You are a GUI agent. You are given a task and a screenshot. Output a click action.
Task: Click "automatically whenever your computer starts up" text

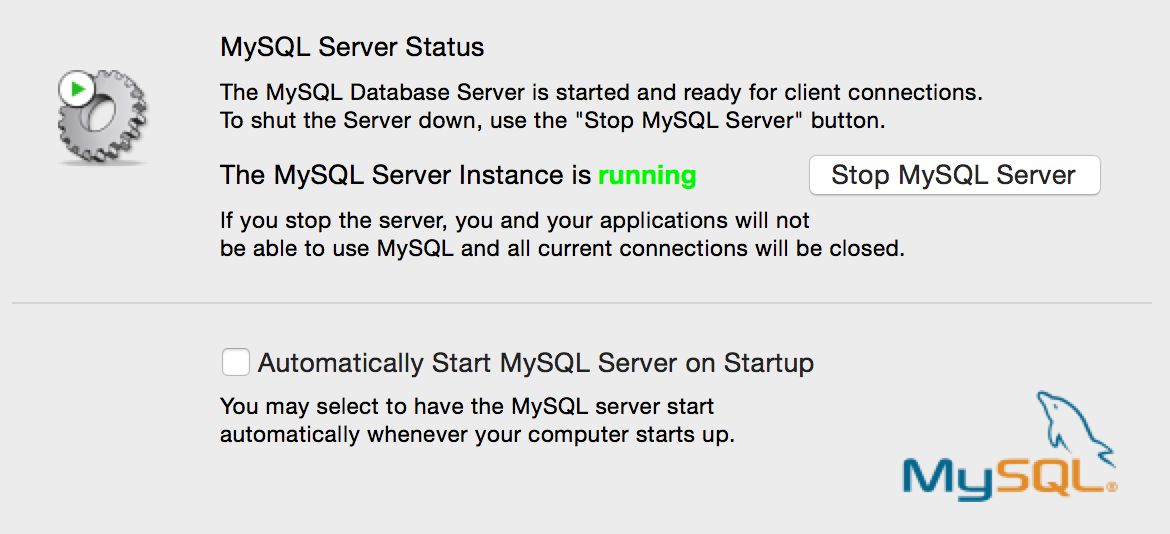click(478, 435)
